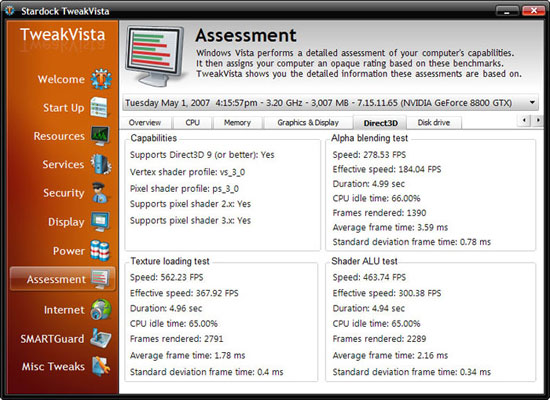Click 'Vertex shader profile: vs_3_0' text
This screenshot has height=400, width=550.
187,172
